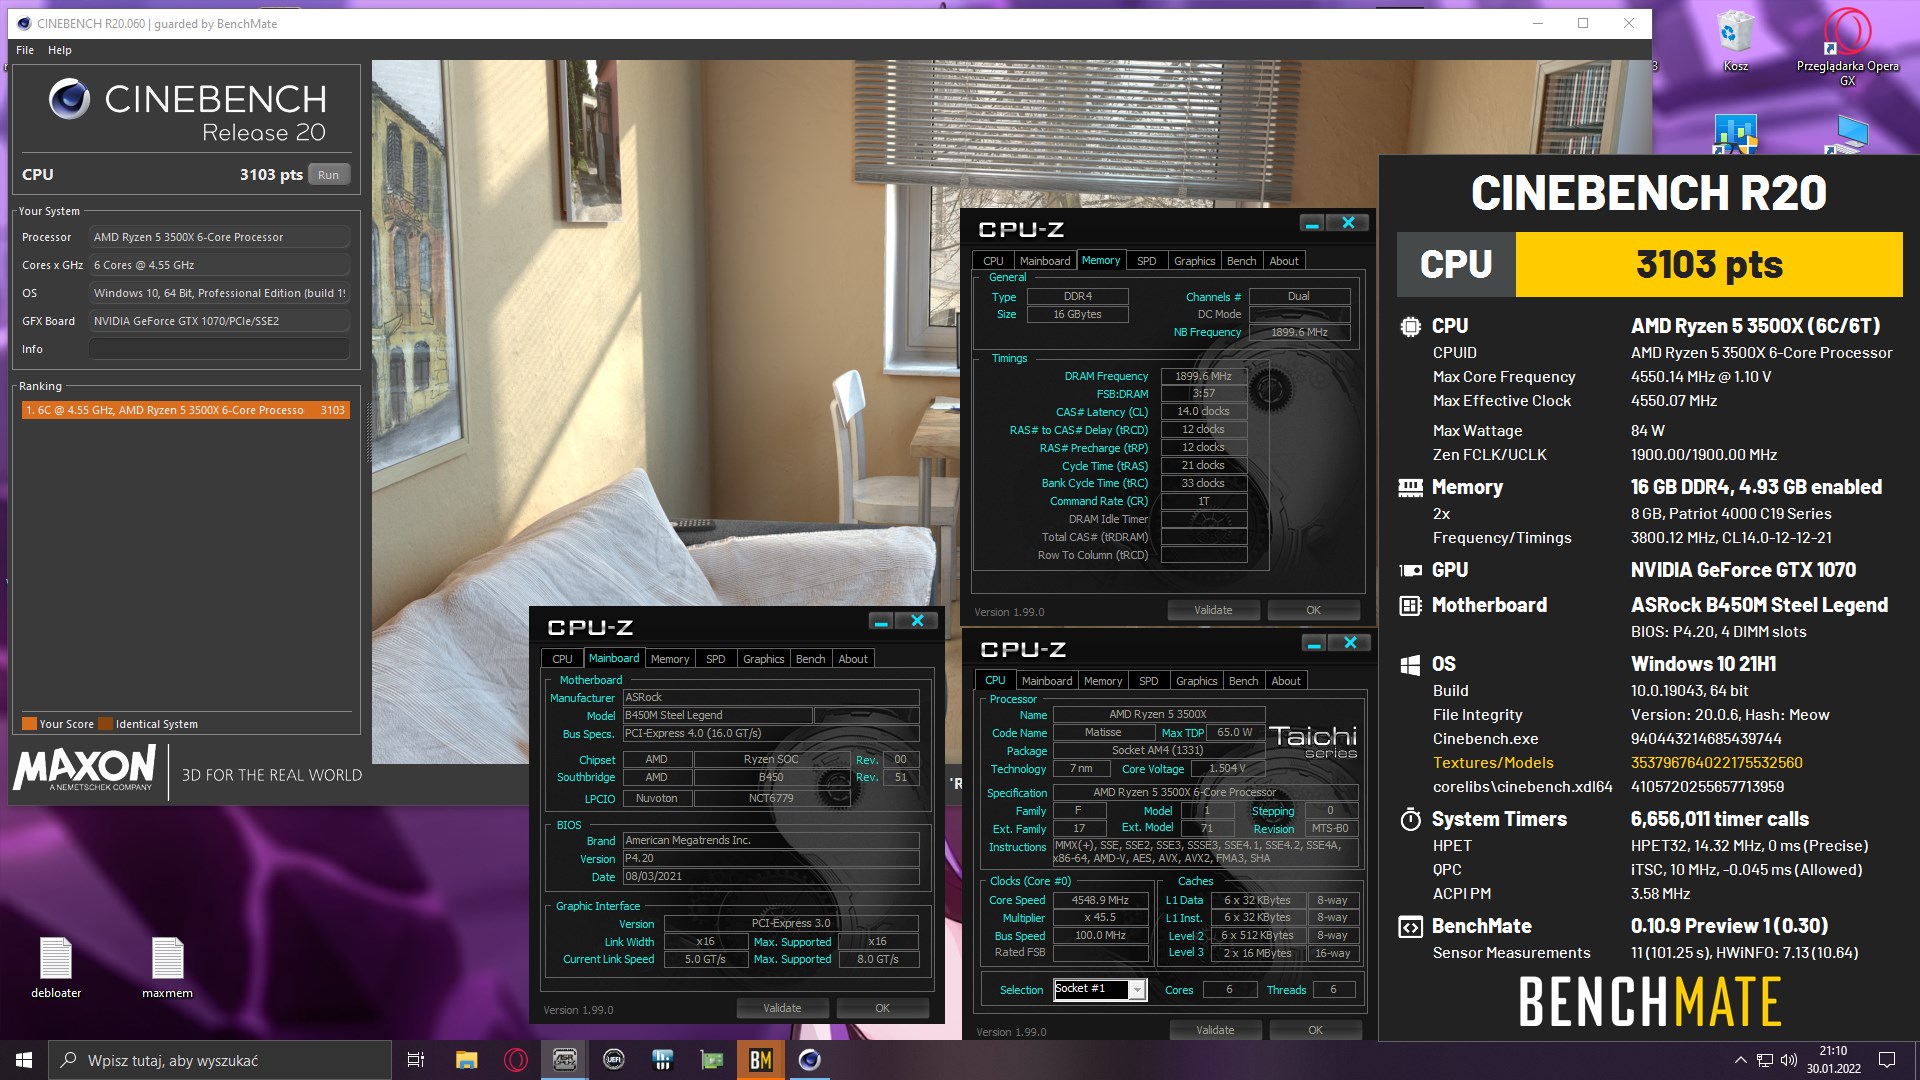Viewport: 1920px width, 1080px height.
Task: Click the Cinebench sphere logo in the header
Action: coord(69,99)
